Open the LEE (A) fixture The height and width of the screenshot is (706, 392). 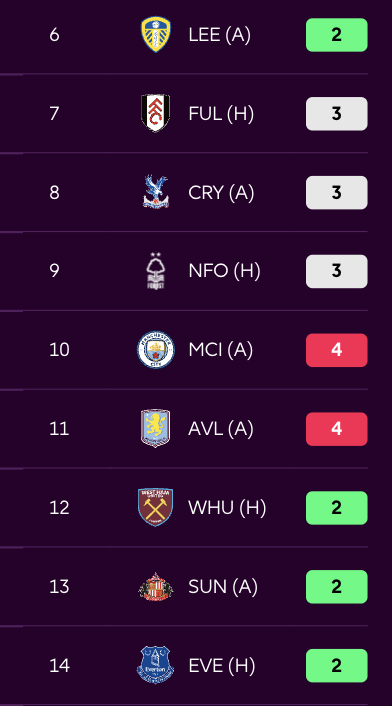(x=220, y=35)
